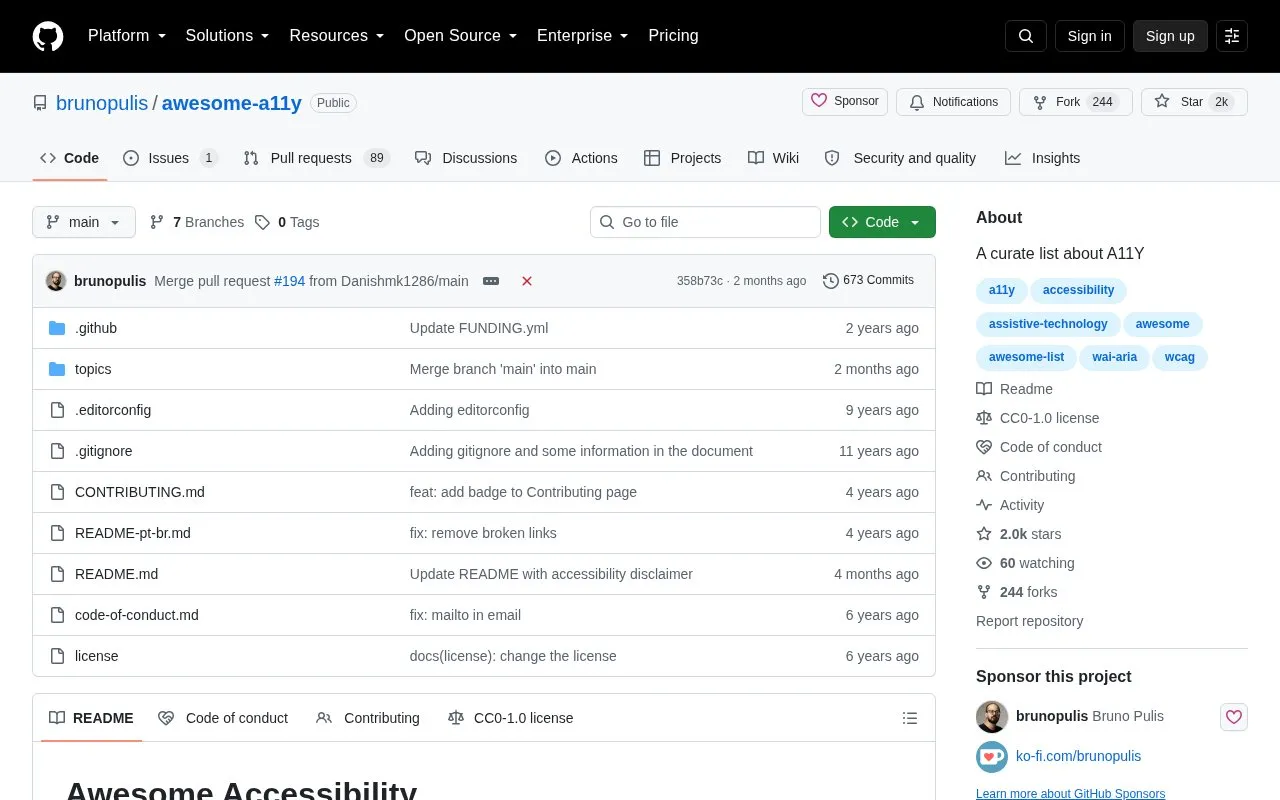
Task: Click the bell Notifications button
Action: coord(954,102)
